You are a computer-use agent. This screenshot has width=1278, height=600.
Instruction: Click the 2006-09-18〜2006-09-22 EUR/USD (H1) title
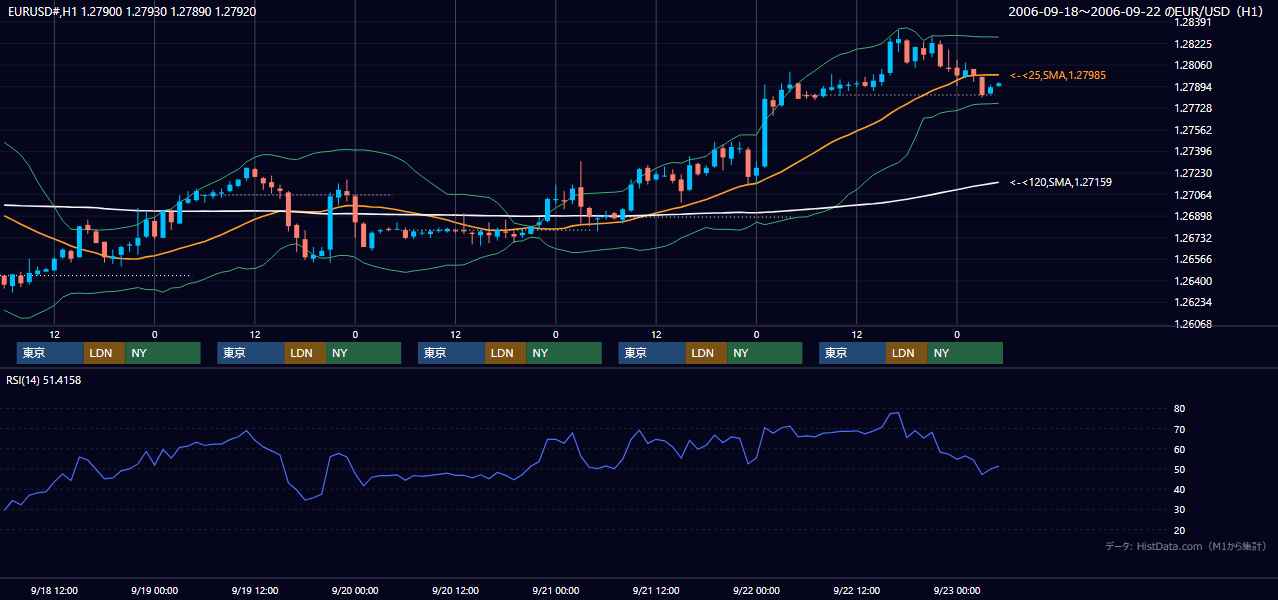coord(1138,11)
